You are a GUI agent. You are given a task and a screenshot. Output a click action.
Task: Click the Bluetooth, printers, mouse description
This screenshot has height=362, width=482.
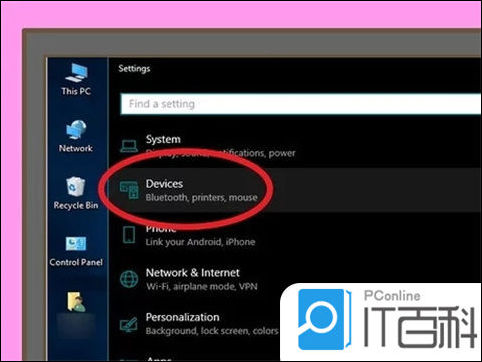[201, 197]
